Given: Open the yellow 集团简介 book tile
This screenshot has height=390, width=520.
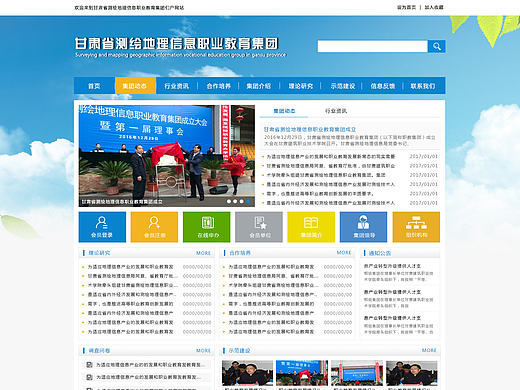Looking at the screenshot, I should point(311,227).
